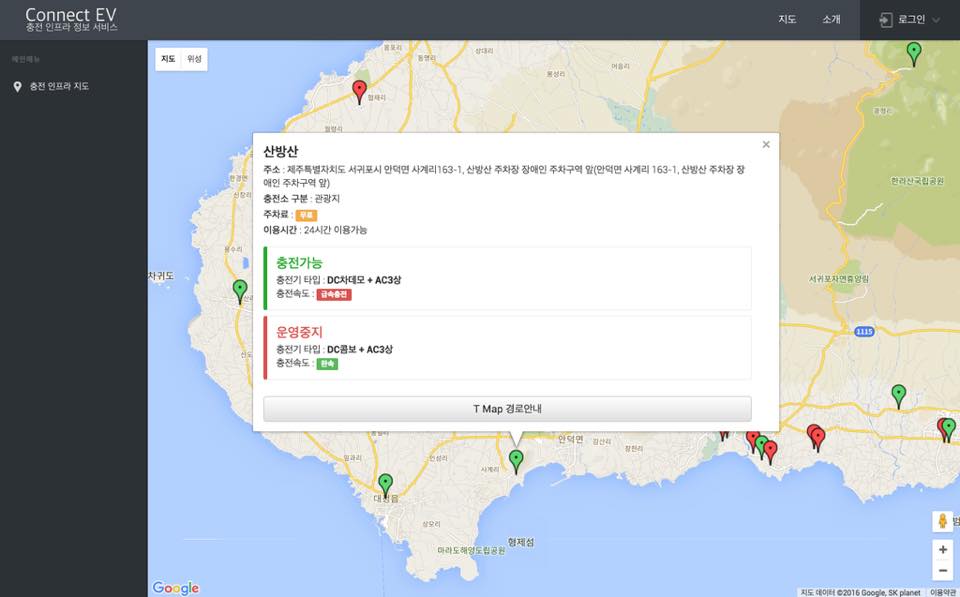960x597 pixels.
Task: Open the 이용약관 terms link
Action: tap(944, 592)
